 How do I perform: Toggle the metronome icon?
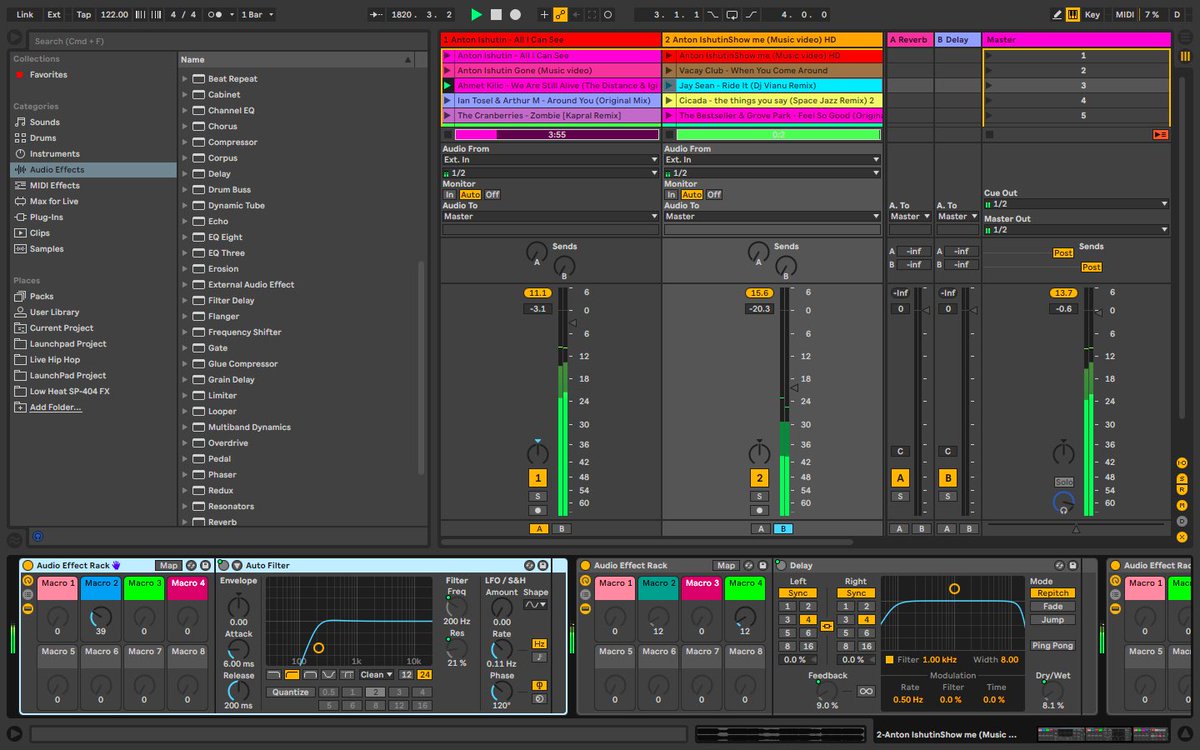pos(217,15)
